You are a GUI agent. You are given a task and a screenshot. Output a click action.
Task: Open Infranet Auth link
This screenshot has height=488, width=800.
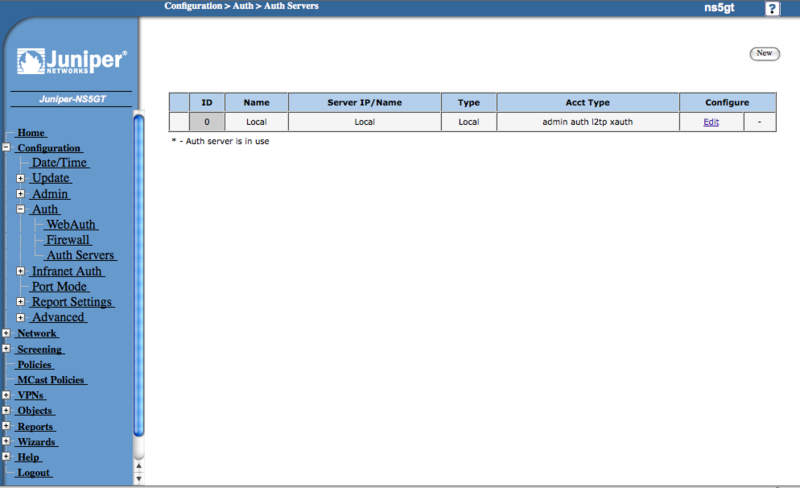click(x=67, y=272)
